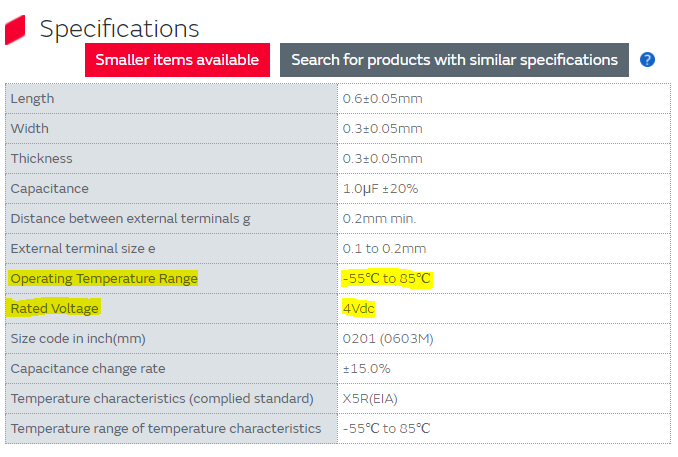Select the Specifications heading

coord(119,29)
